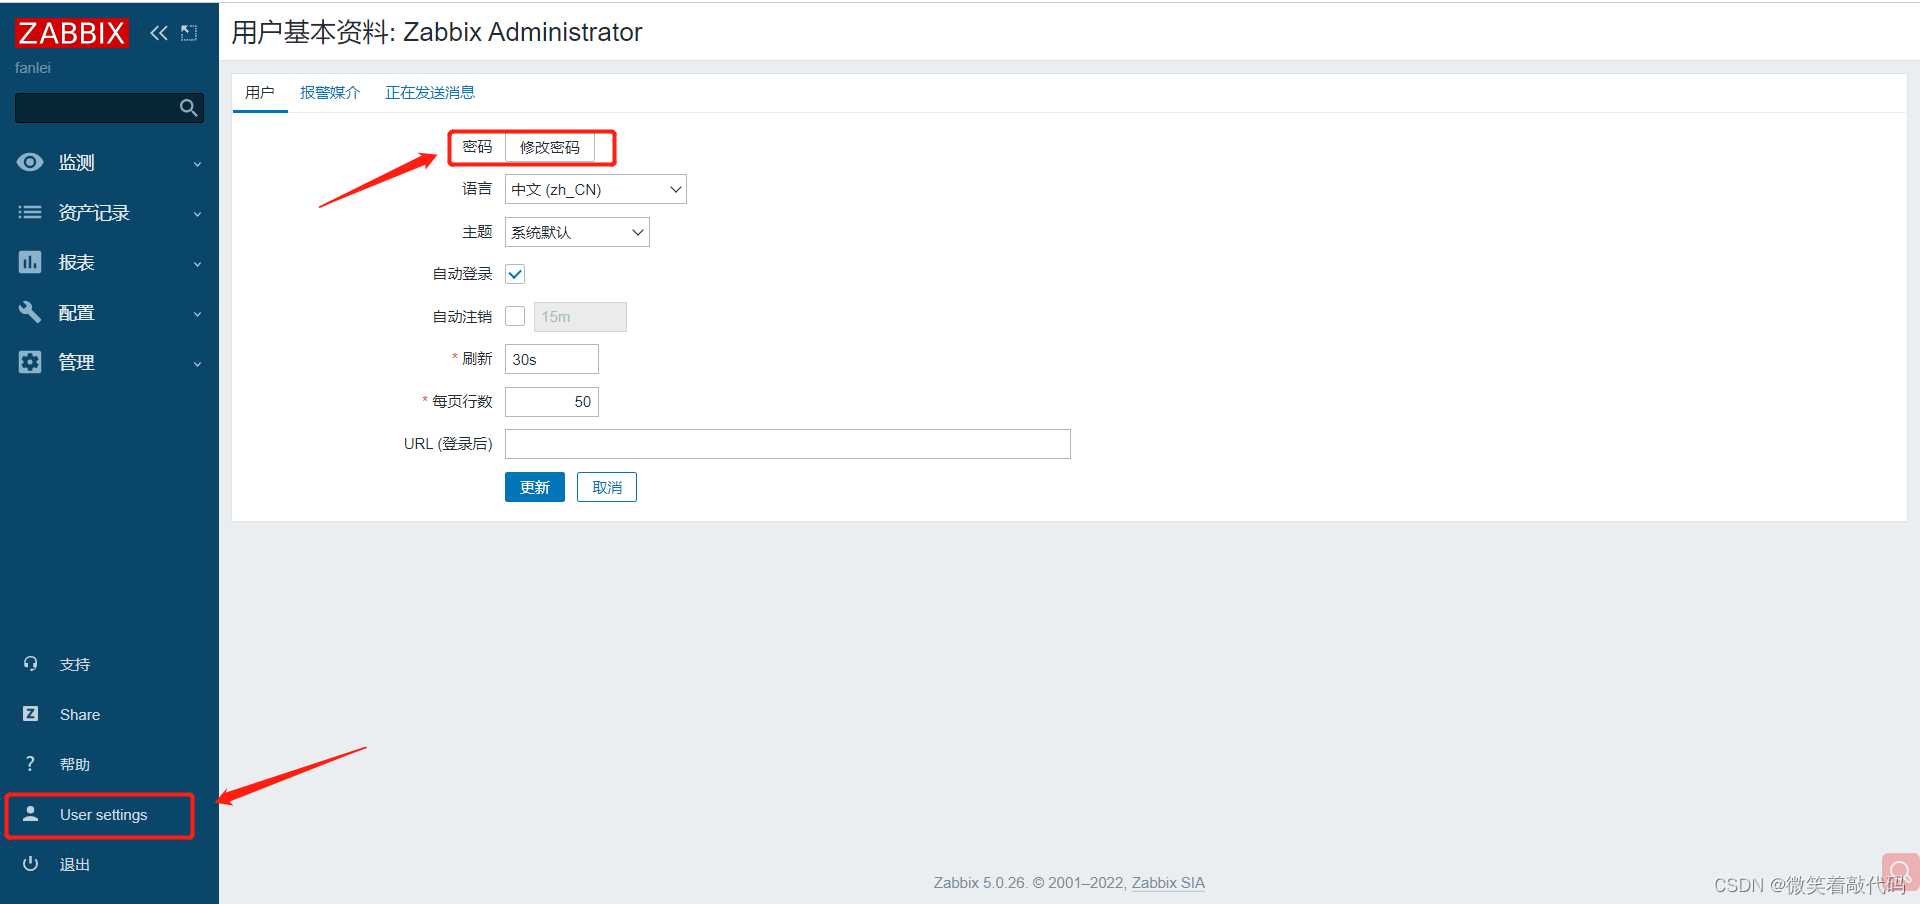The image size is (1920, 904).
Task: Open the 配置 sidebar menu
Action: tap(109, 312)
